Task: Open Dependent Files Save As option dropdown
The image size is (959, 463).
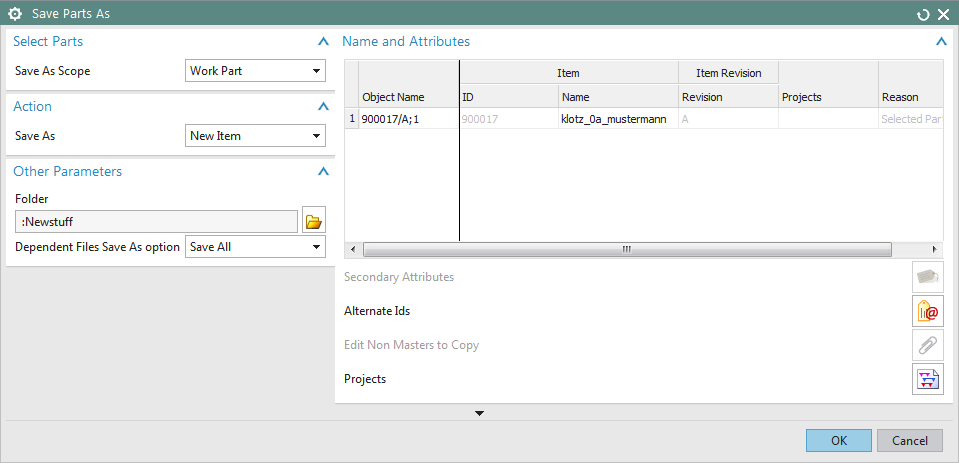Action: [255, 247]
